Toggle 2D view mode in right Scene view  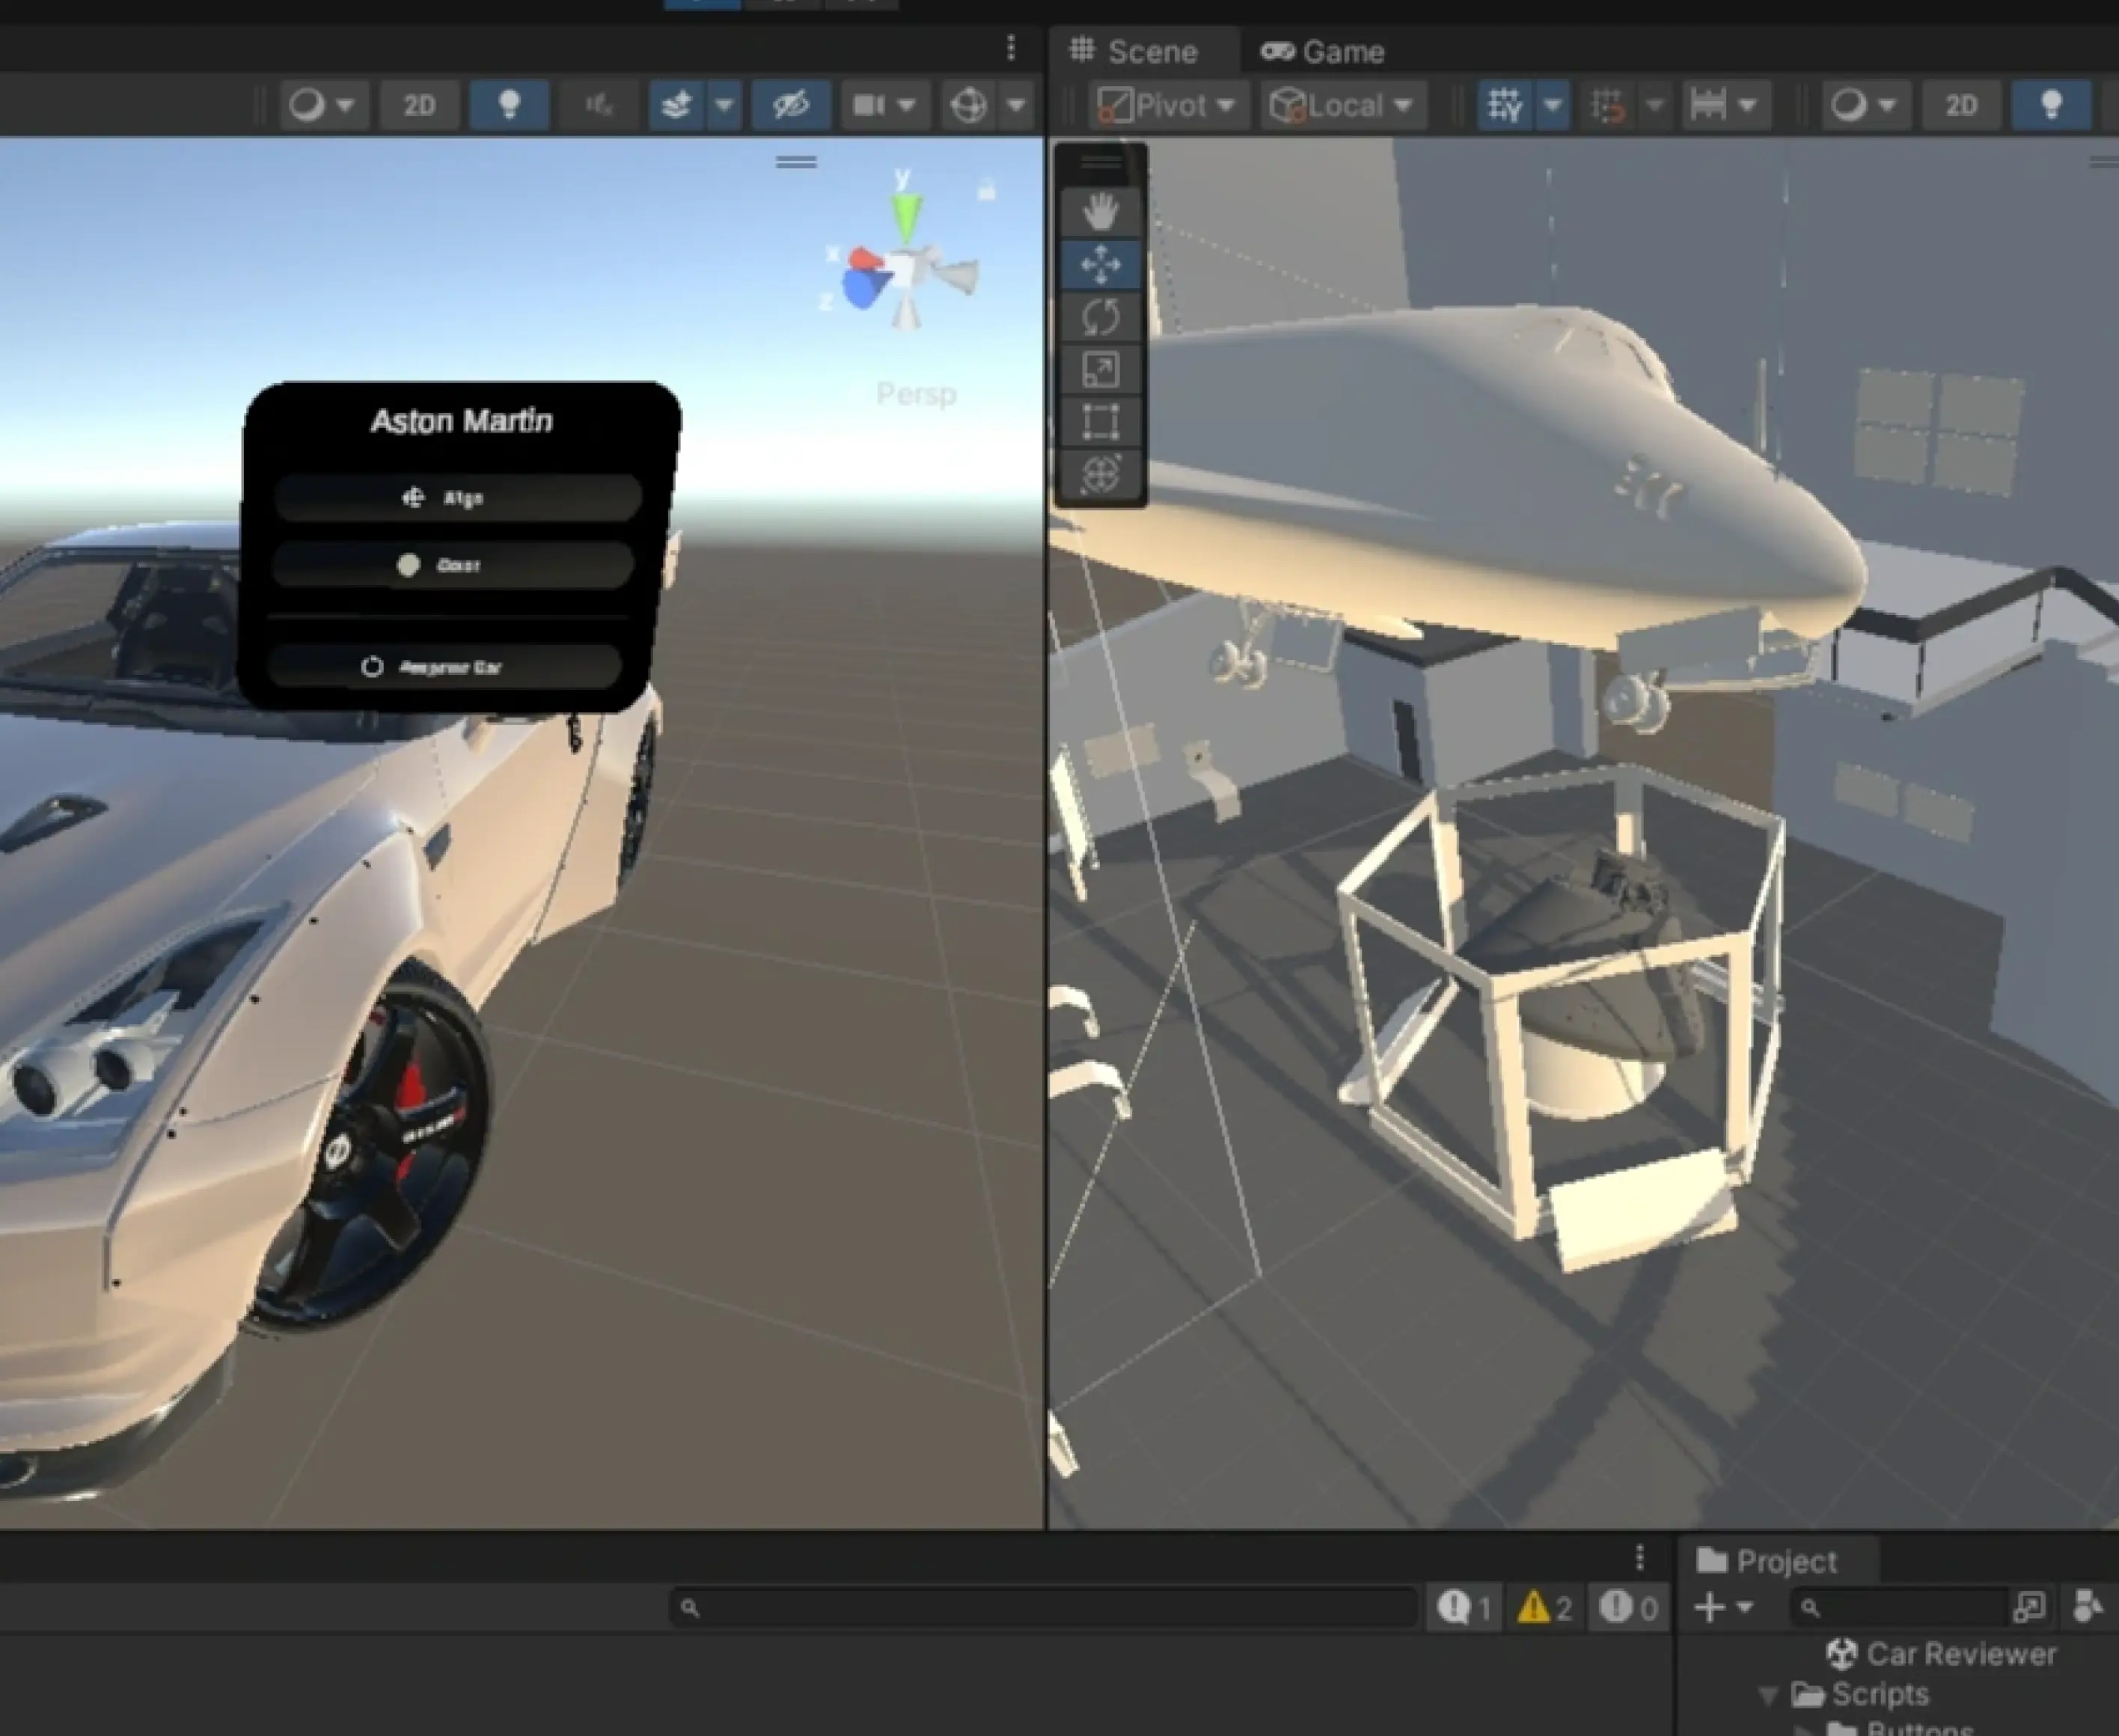coord(1960,105)
